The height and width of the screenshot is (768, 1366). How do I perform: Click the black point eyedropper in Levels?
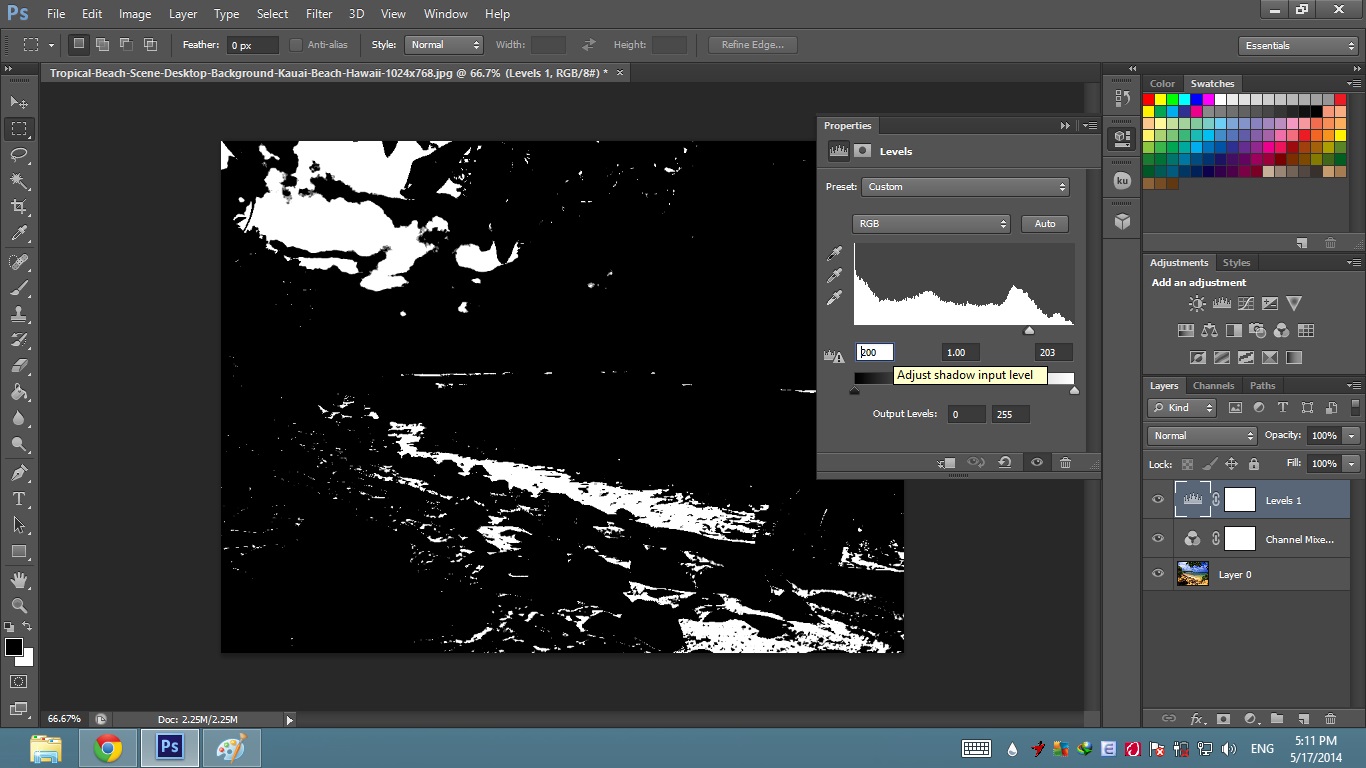pyautogui.click(x=834, y=254)
